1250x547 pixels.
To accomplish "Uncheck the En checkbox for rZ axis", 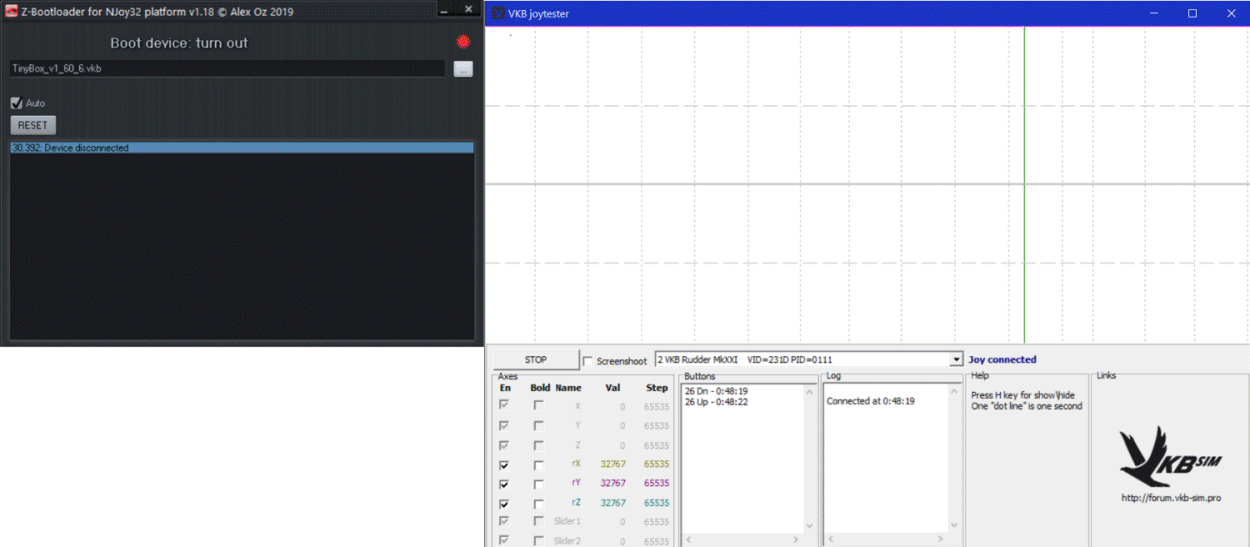I will pos(504,503).
